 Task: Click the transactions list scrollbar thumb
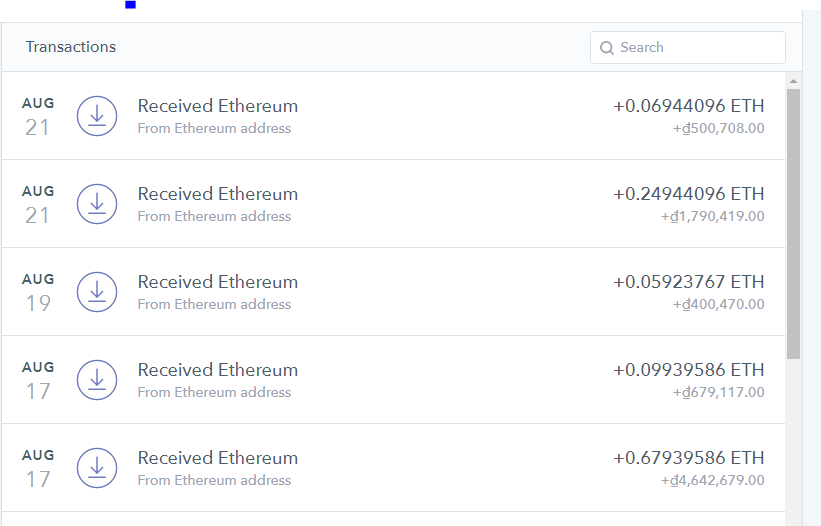tap(793, 220)
